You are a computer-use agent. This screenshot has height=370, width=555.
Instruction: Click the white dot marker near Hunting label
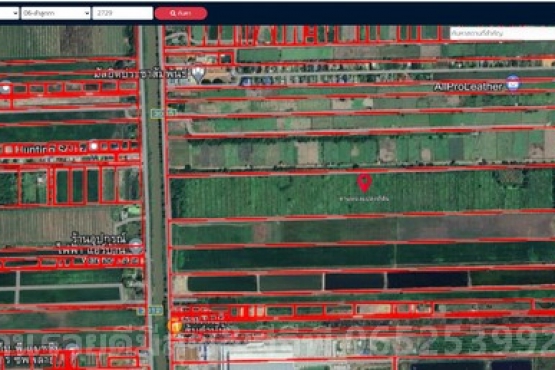pyautogui.click(x=93, y=146)
